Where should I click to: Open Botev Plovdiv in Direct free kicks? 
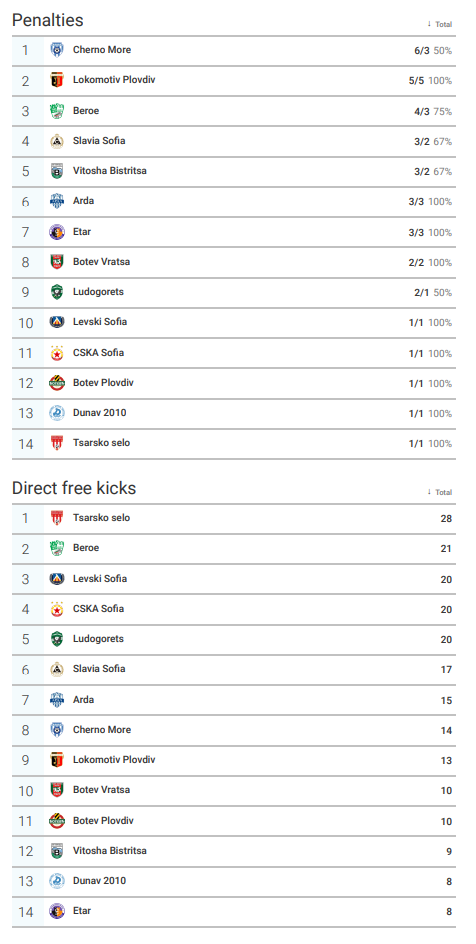click(103, 821)
